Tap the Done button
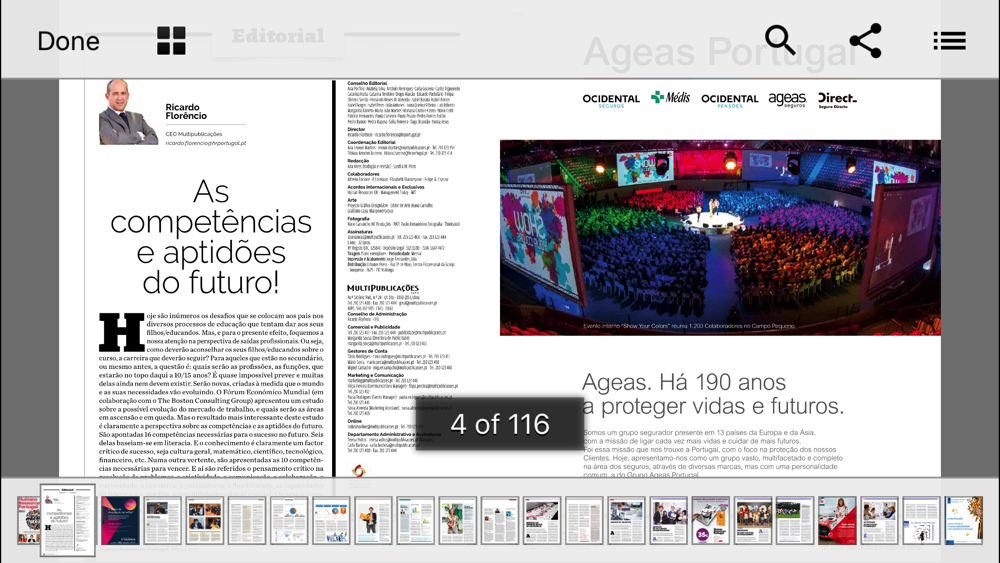This screenshot has height=563, width=1000. [68, 41]
